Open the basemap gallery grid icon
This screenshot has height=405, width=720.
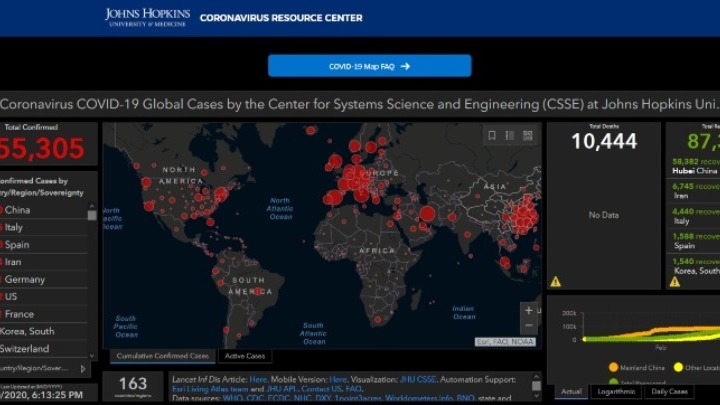point(528,135)
